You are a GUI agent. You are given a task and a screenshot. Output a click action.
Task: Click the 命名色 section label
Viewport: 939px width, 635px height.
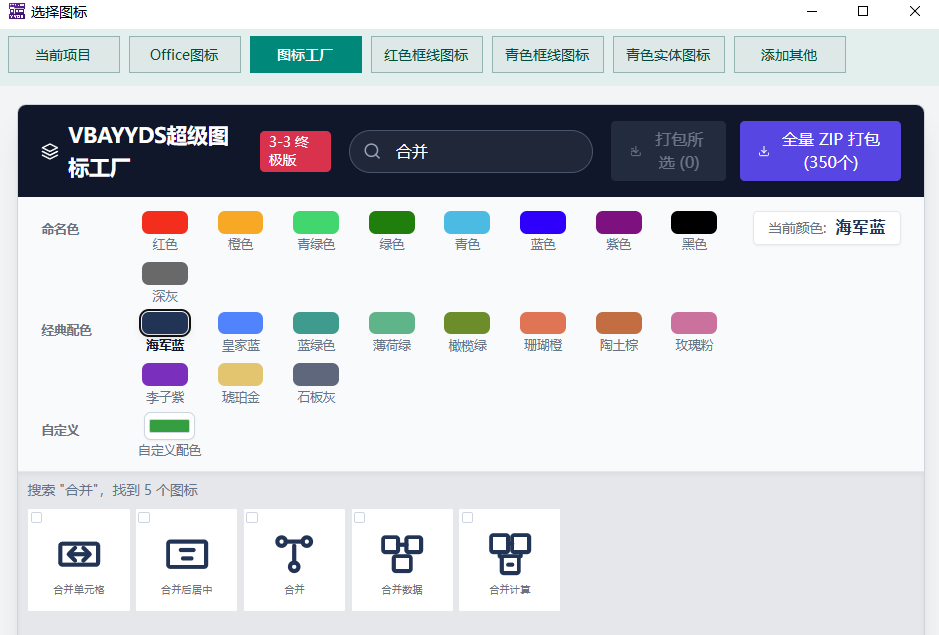click(60, 229)
